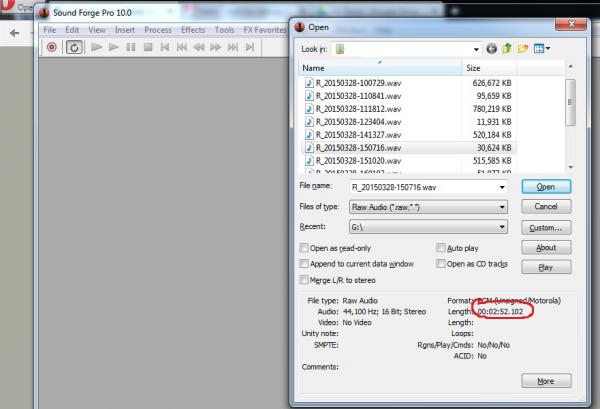Expand the Look in folder dropdown
The height and width of the screenshot is (409, 600).
tap(475, 48)
